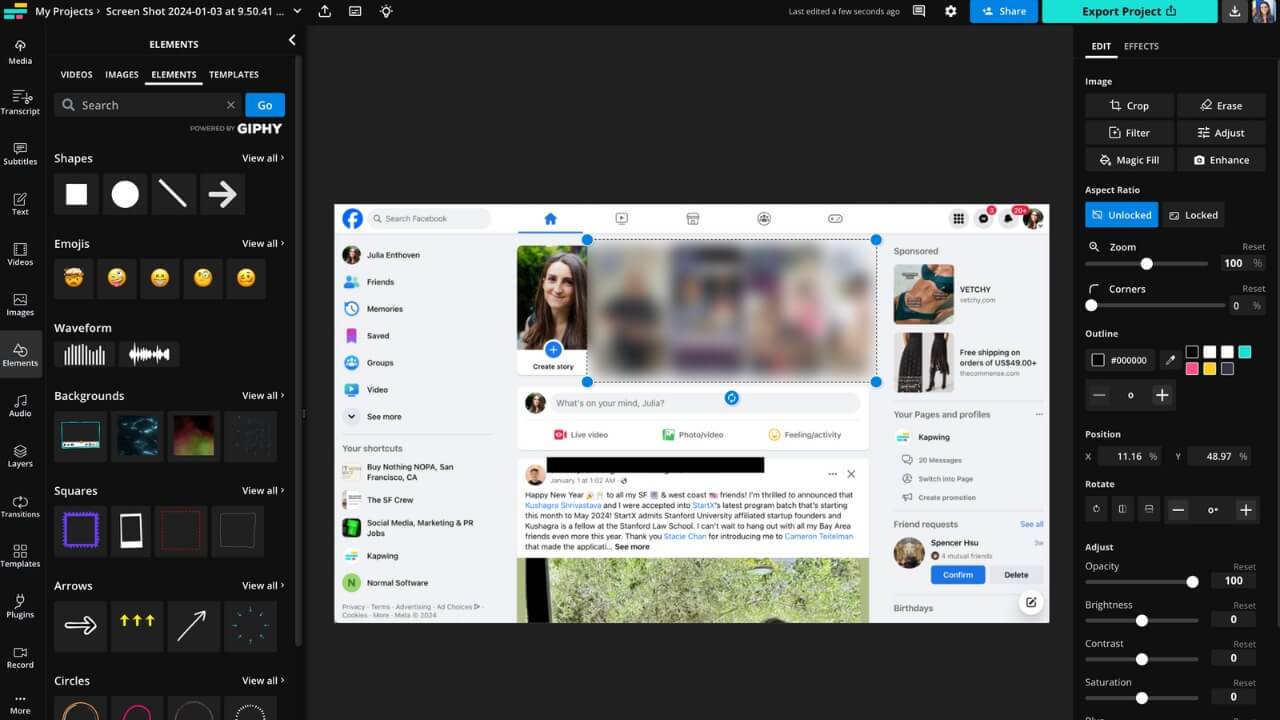Click the download icon beside Export Project

click(x=1234, y=11)
